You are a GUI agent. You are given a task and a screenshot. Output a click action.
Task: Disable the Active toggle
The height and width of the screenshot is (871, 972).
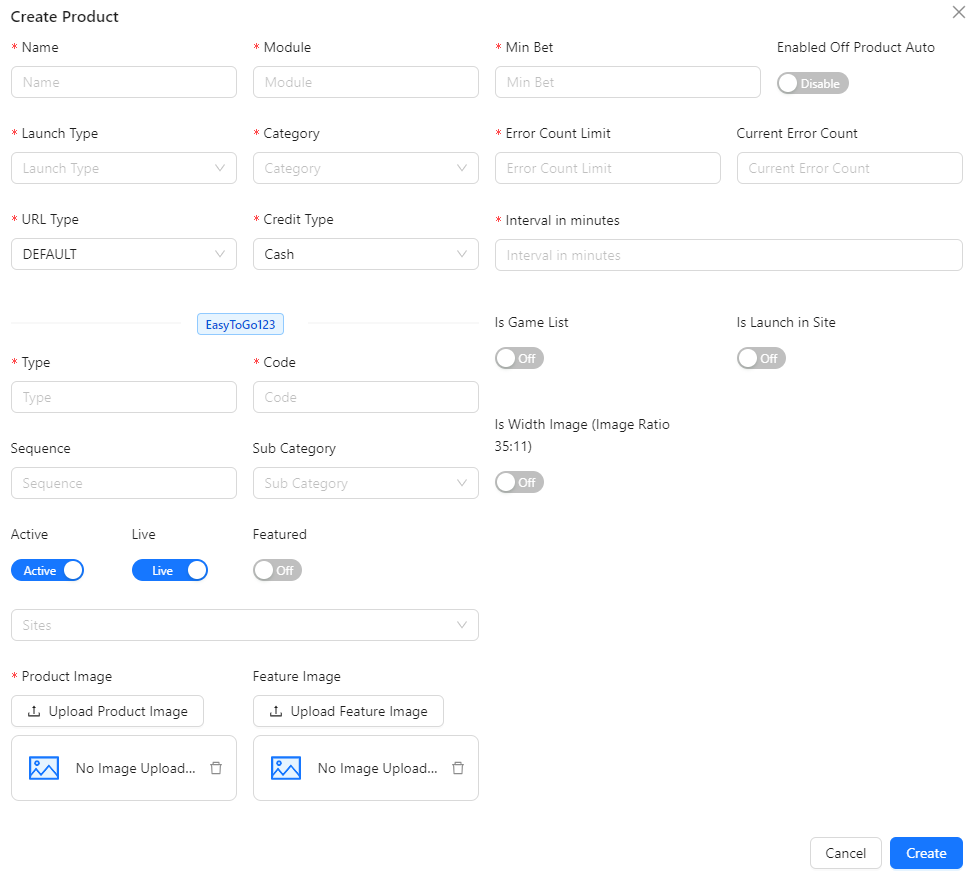pos(47,570)
